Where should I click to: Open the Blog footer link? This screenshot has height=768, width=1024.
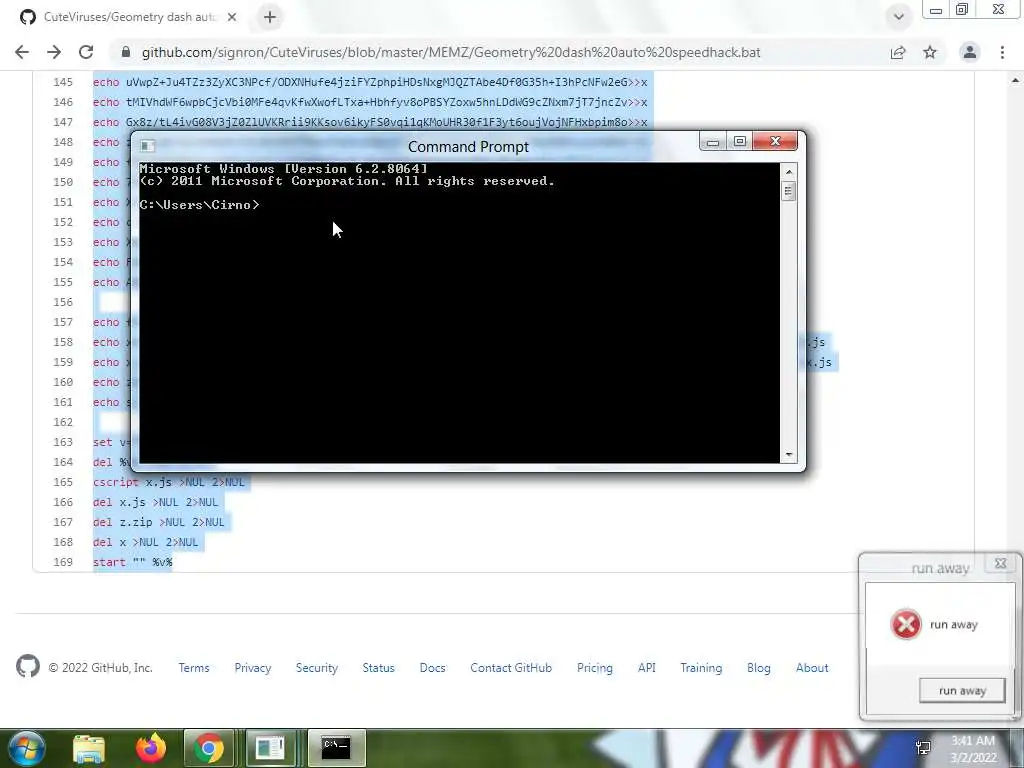(759, 667)
